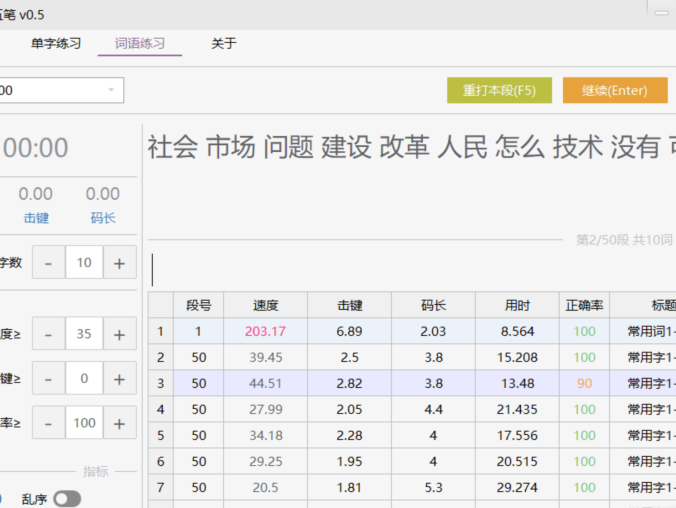Image resolution: width=676 pixels, height=508 pixels.
Task: Select row number 3 header
Action: click(161, 383)
